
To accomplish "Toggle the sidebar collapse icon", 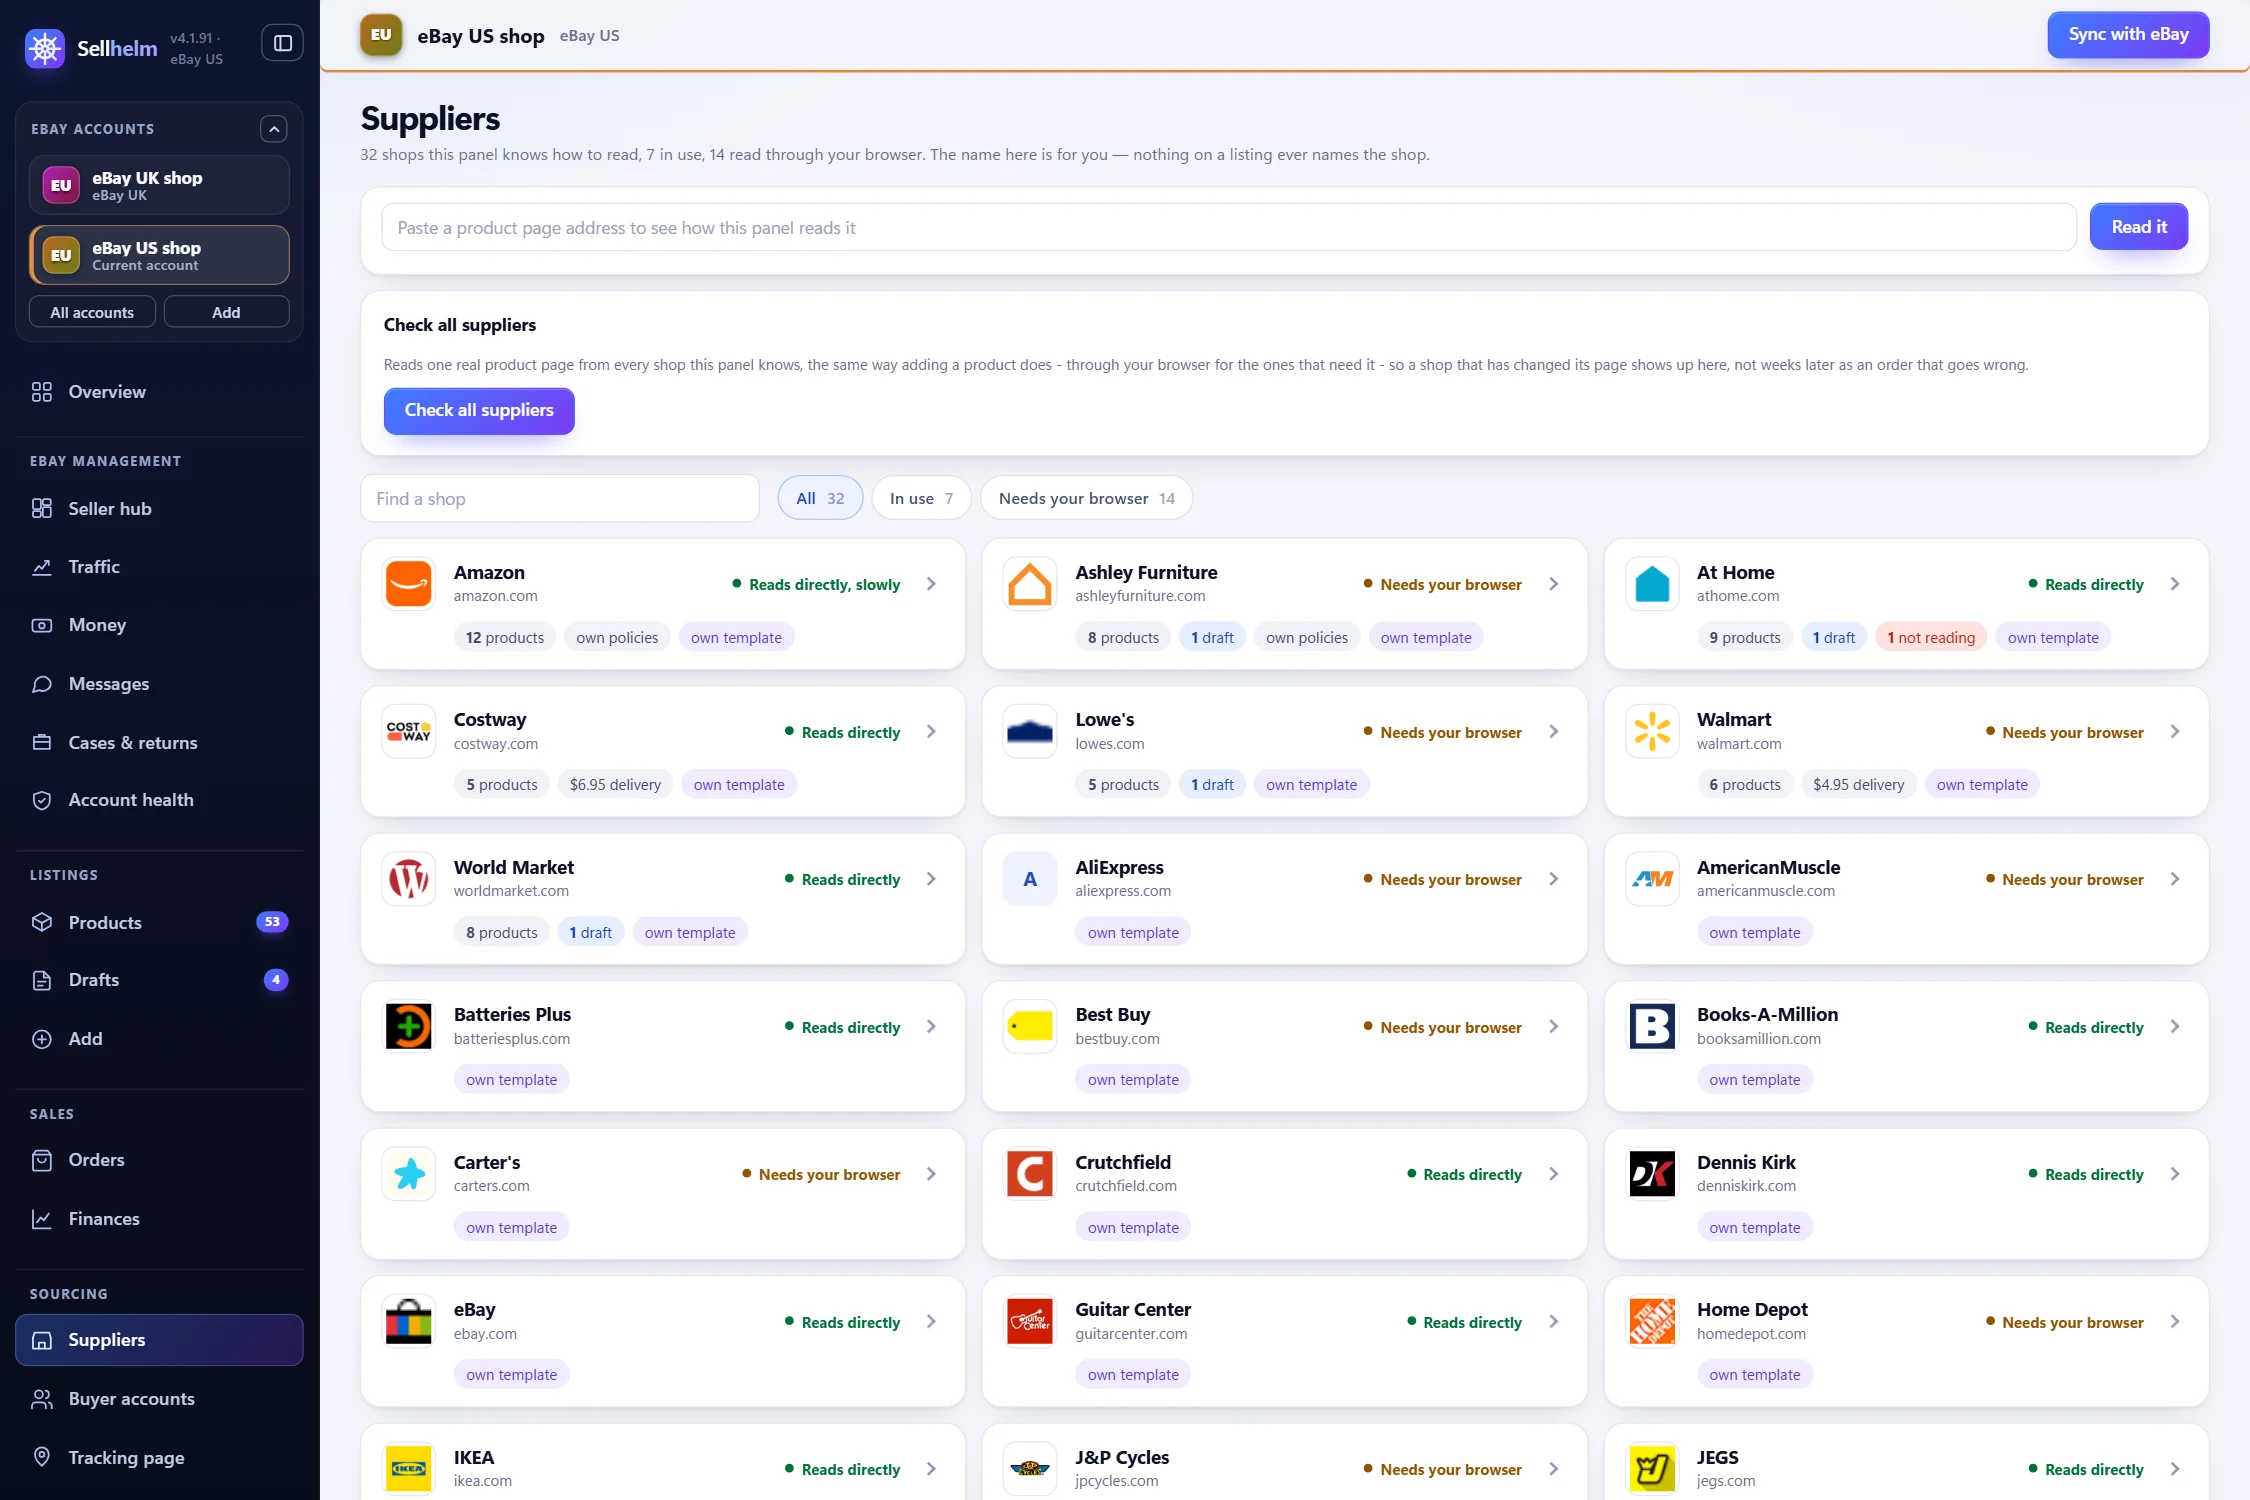I will (282, 43).
